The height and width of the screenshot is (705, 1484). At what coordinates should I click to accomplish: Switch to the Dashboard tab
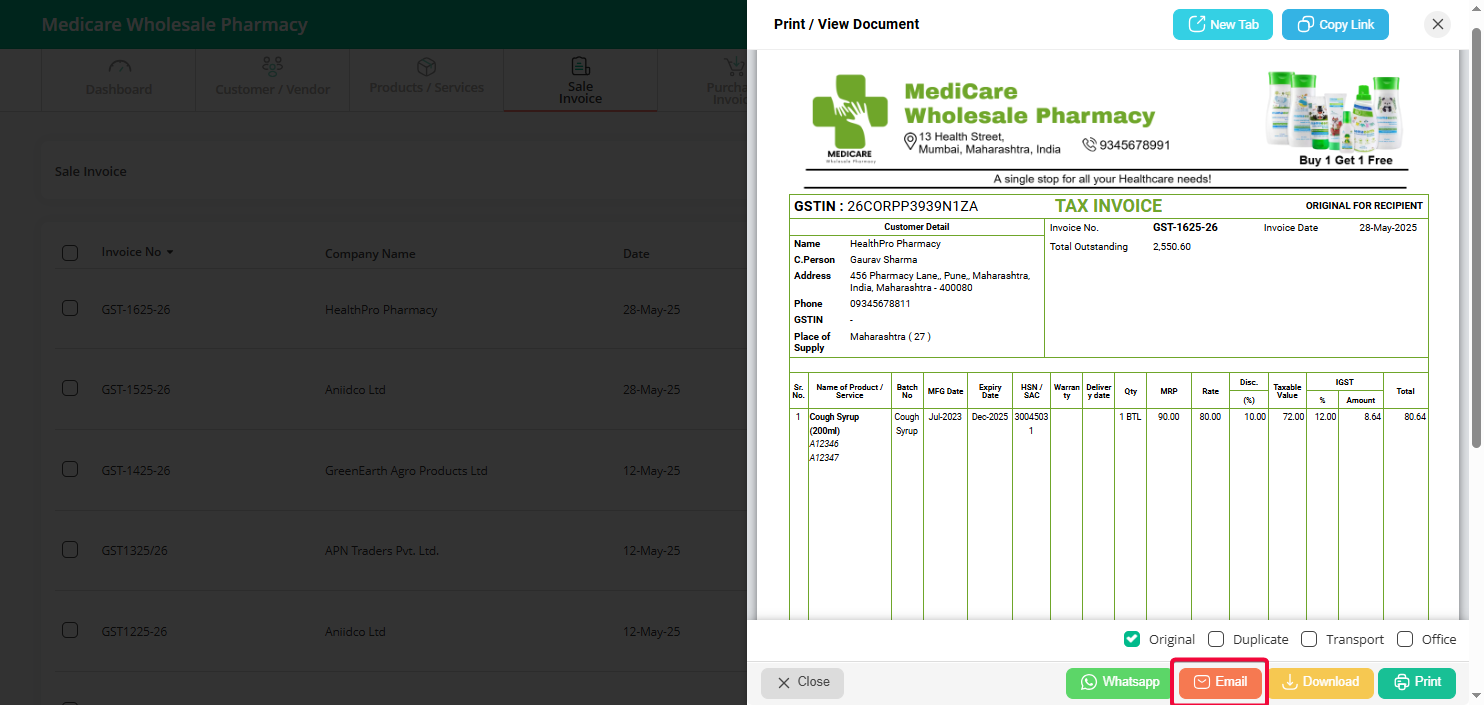click(119, 79)
